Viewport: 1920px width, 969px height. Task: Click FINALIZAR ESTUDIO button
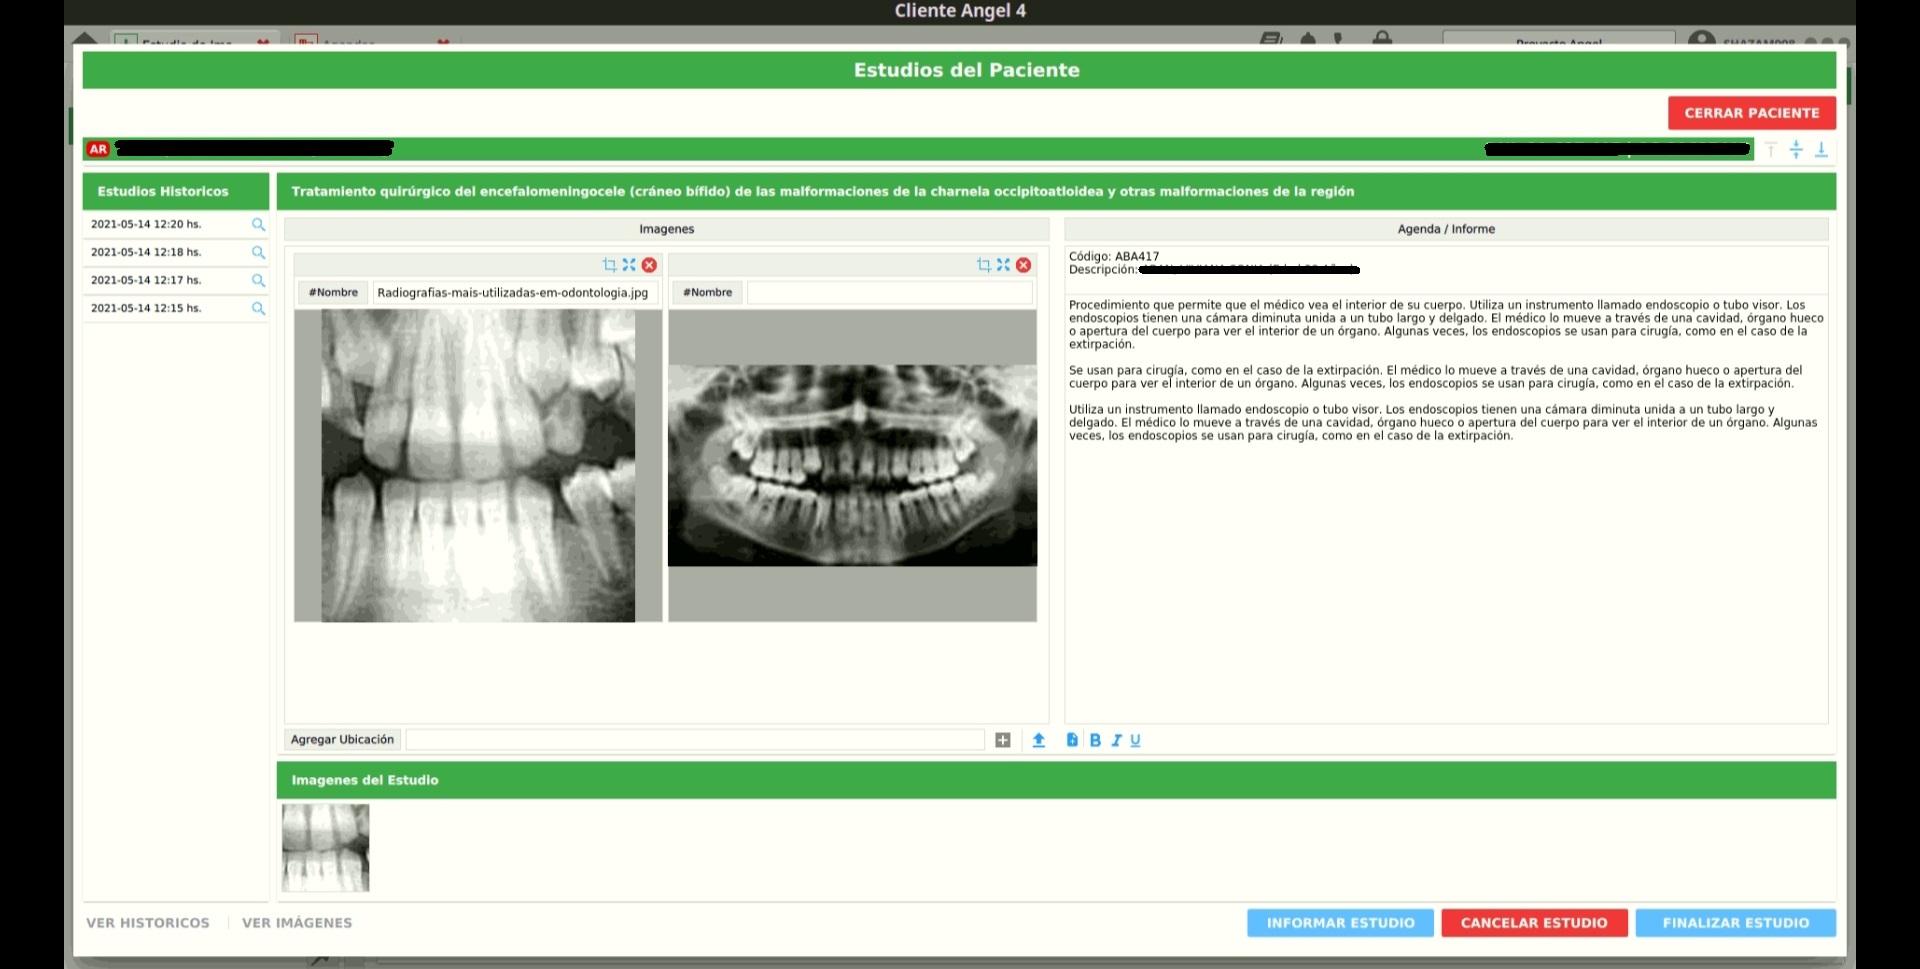(1735, 923)
